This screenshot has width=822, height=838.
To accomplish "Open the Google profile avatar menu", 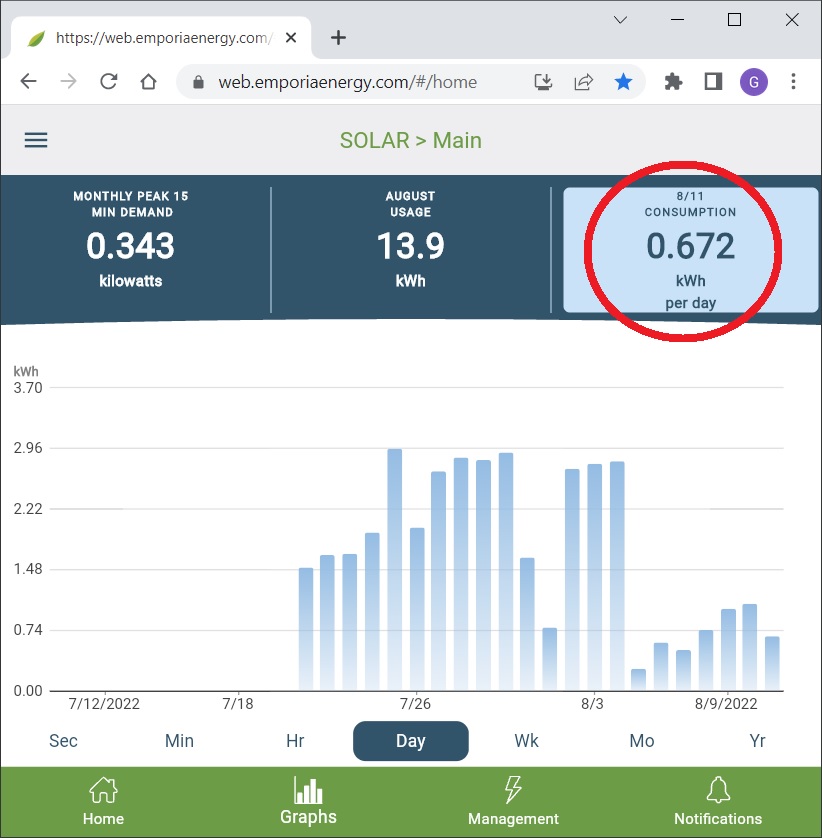I will tap(753, 82).
